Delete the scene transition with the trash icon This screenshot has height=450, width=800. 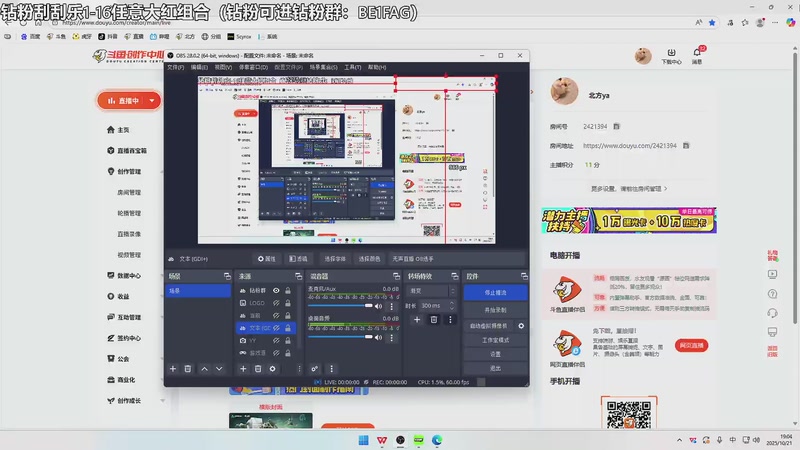[x=434, y=319]
